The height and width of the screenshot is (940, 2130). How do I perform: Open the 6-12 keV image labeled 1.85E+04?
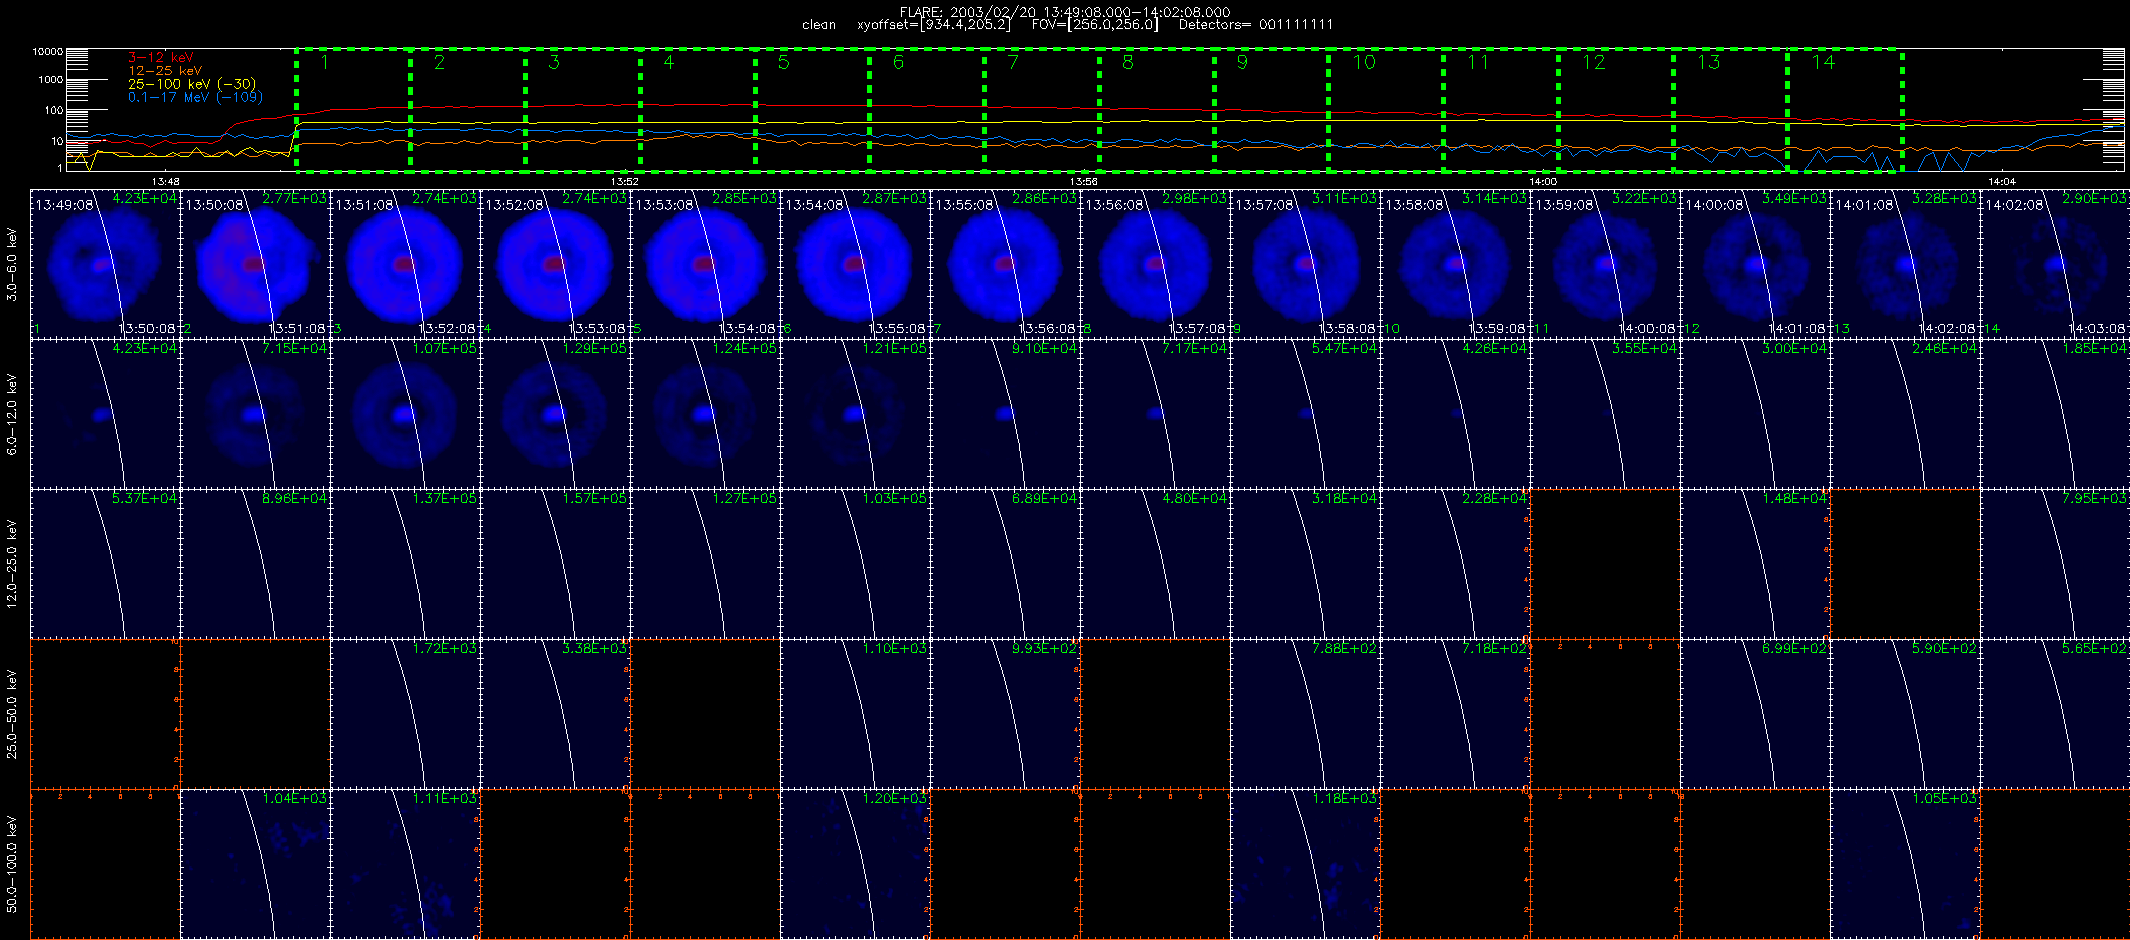click(2056, 414)
